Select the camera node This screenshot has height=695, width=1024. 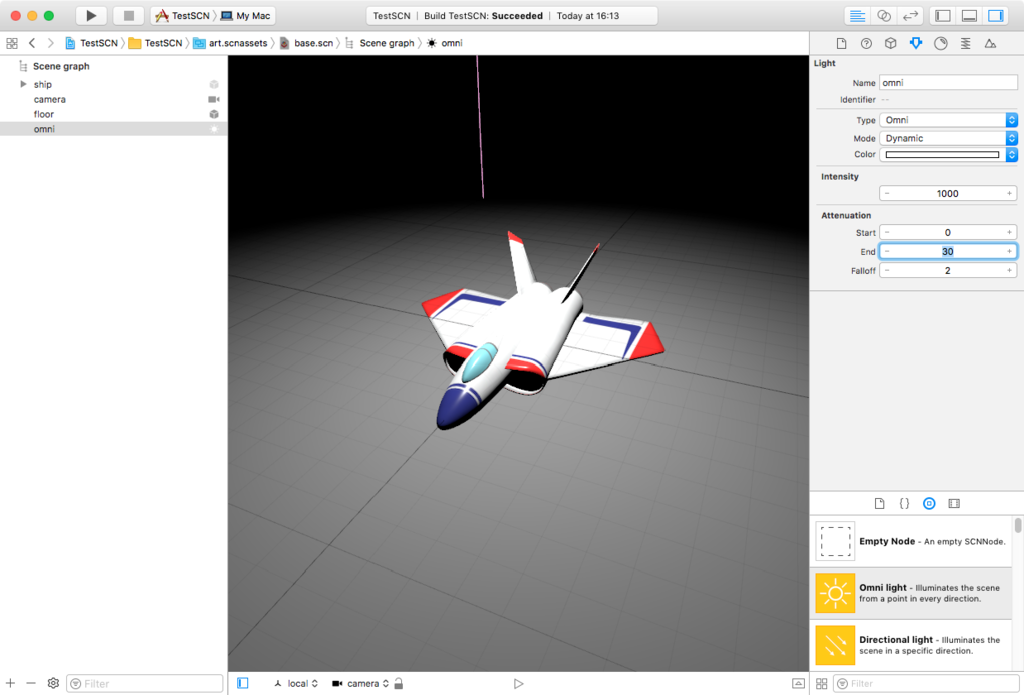click(50, 99)
